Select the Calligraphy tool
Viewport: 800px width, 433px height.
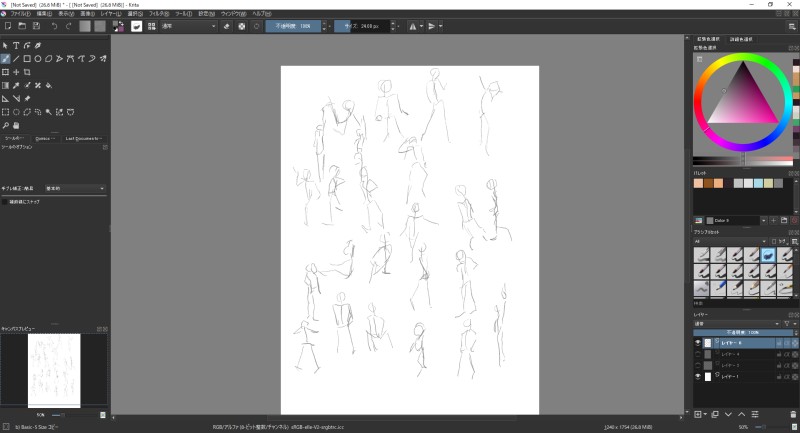[38, 45]
